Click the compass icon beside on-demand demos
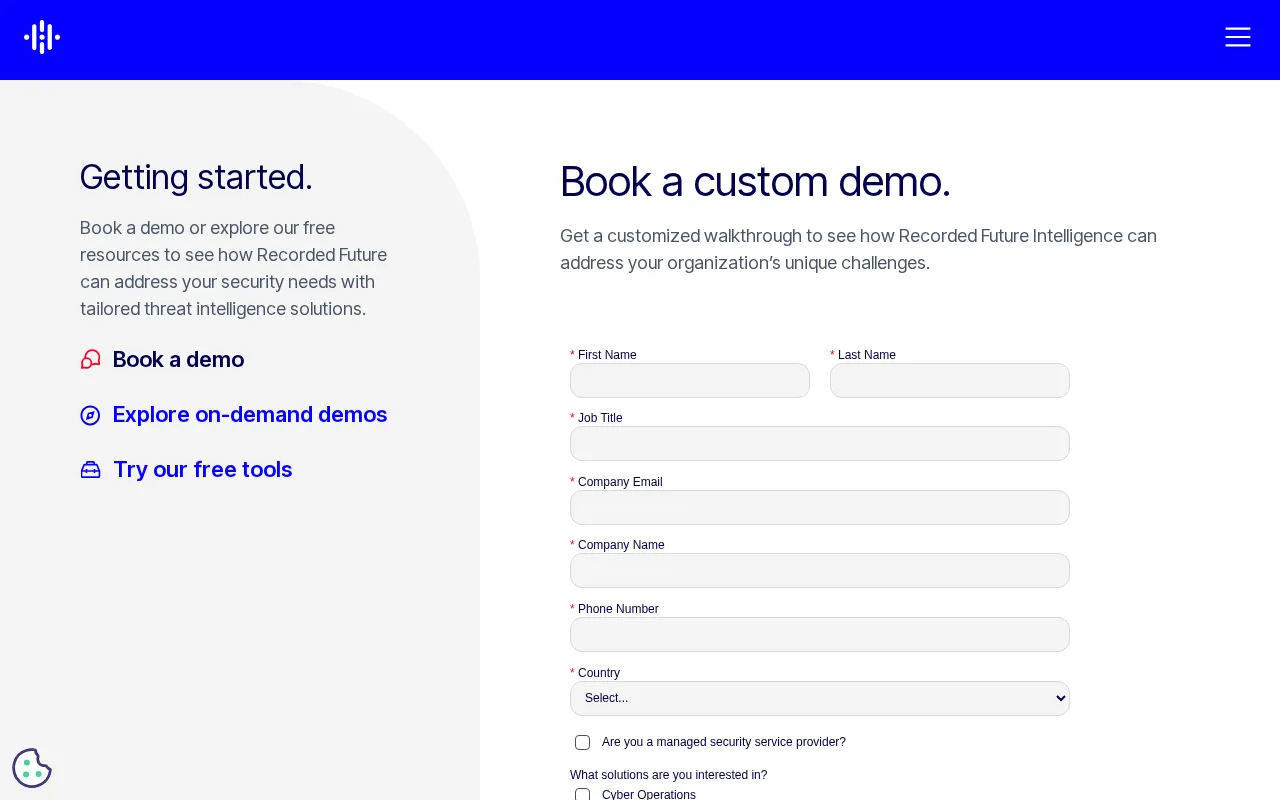This screenshot has width=1280, height=800. 91,415
